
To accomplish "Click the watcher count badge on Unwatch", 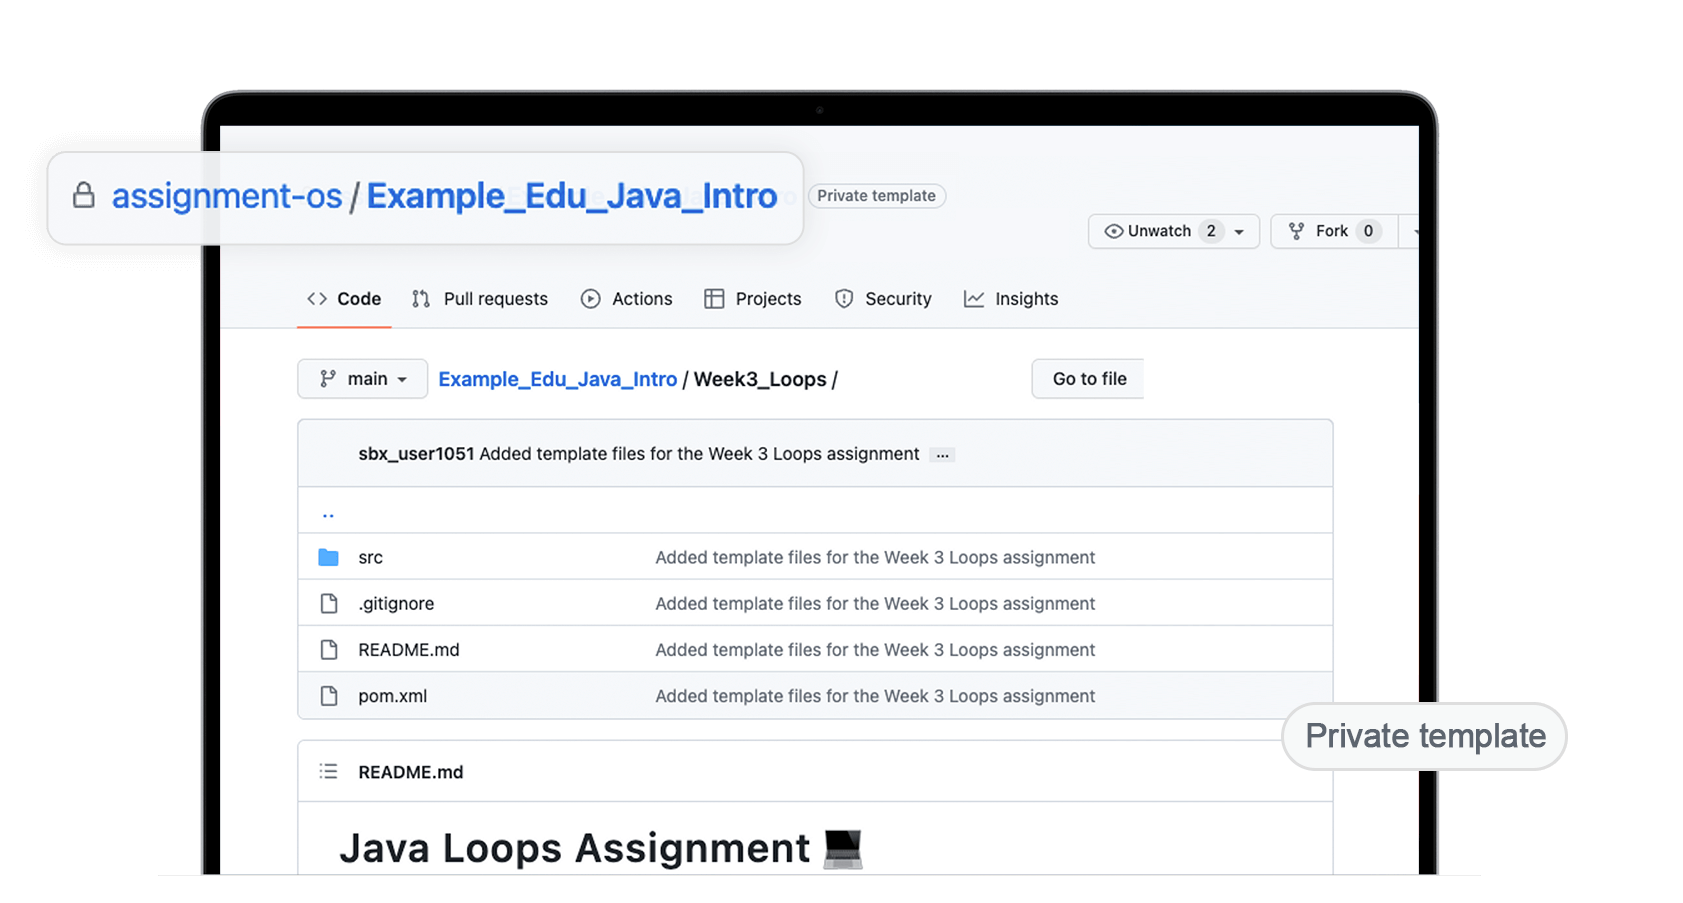I will [1210, 231].
